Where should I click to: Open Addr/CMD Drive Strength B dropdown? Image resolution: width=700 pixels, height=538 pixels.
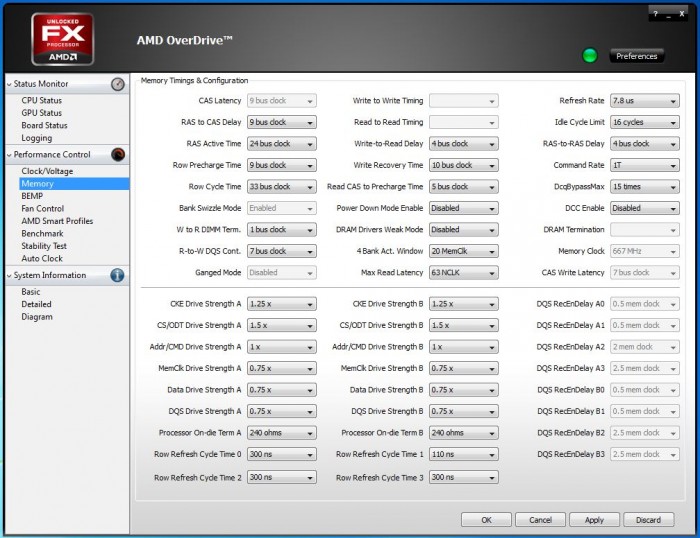point(463,347)
